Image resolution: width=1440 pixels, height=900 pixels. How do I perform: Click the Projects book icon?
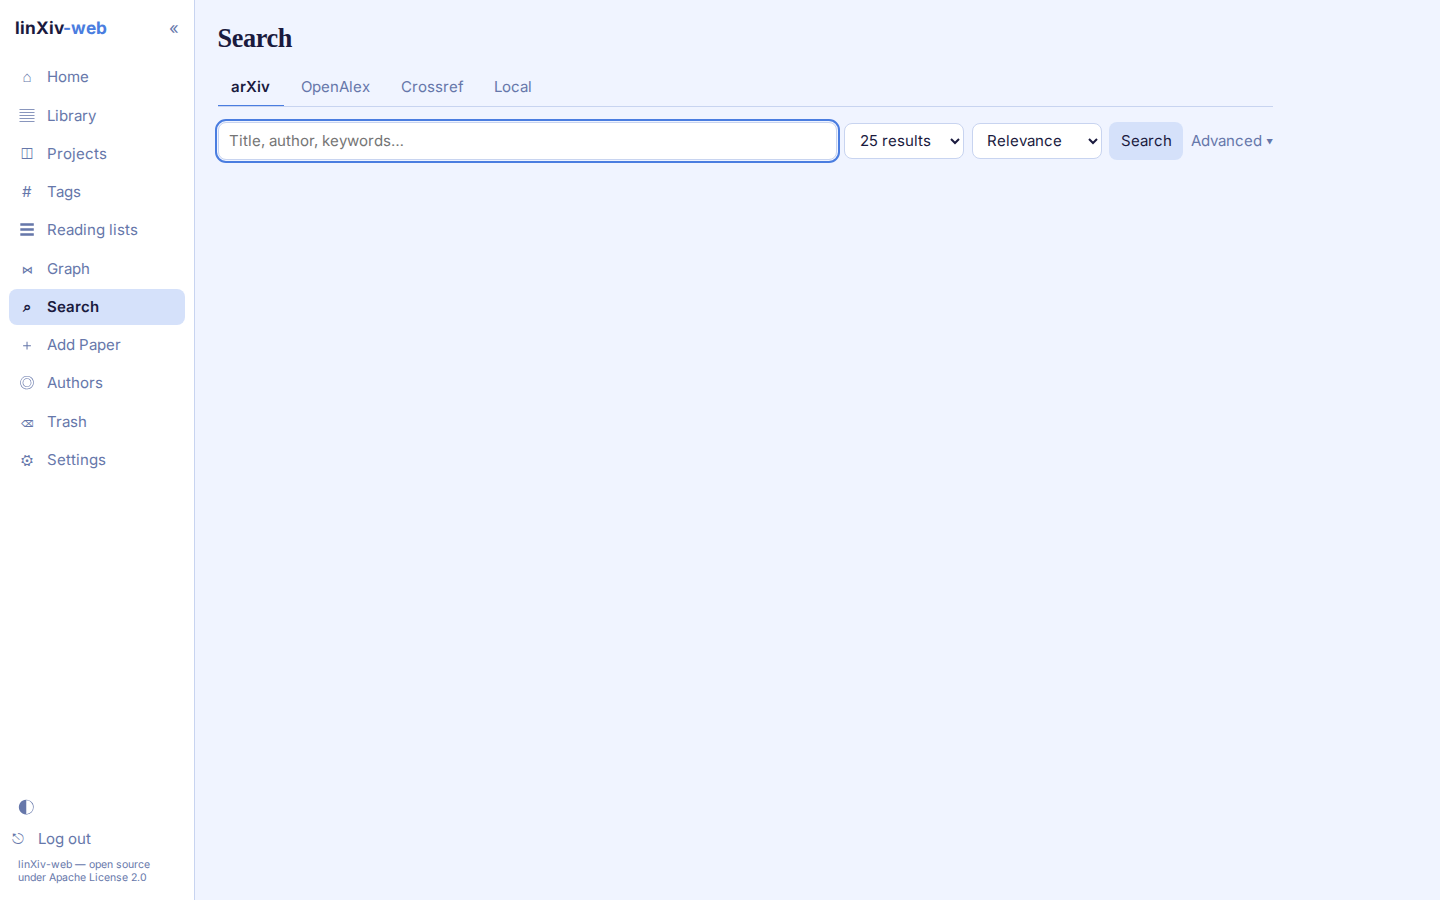click(x=27, y=154)
